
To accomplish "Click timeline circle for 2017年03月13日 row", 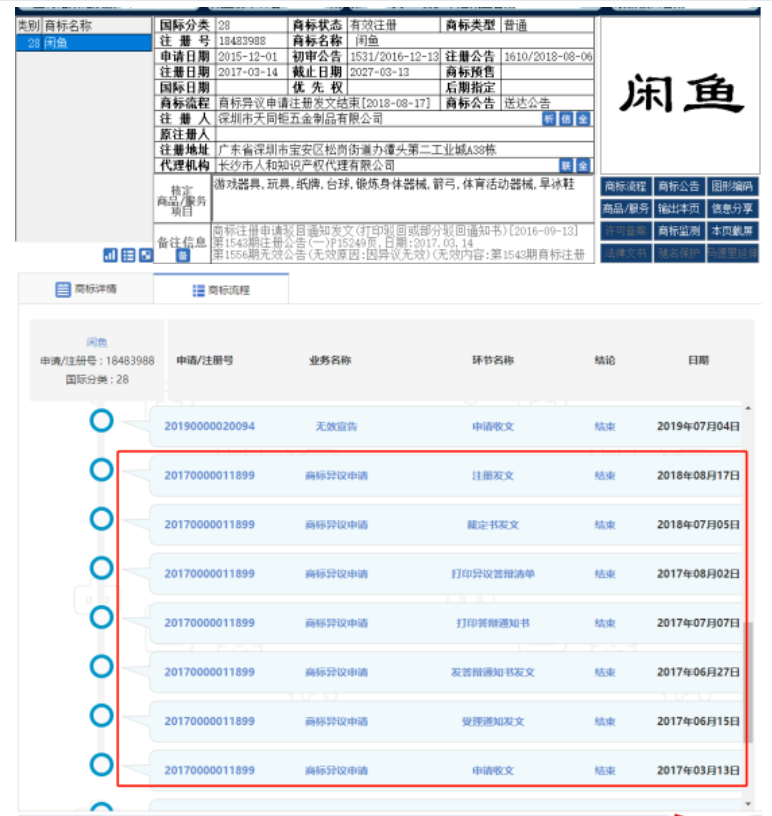I will [102, 764].
